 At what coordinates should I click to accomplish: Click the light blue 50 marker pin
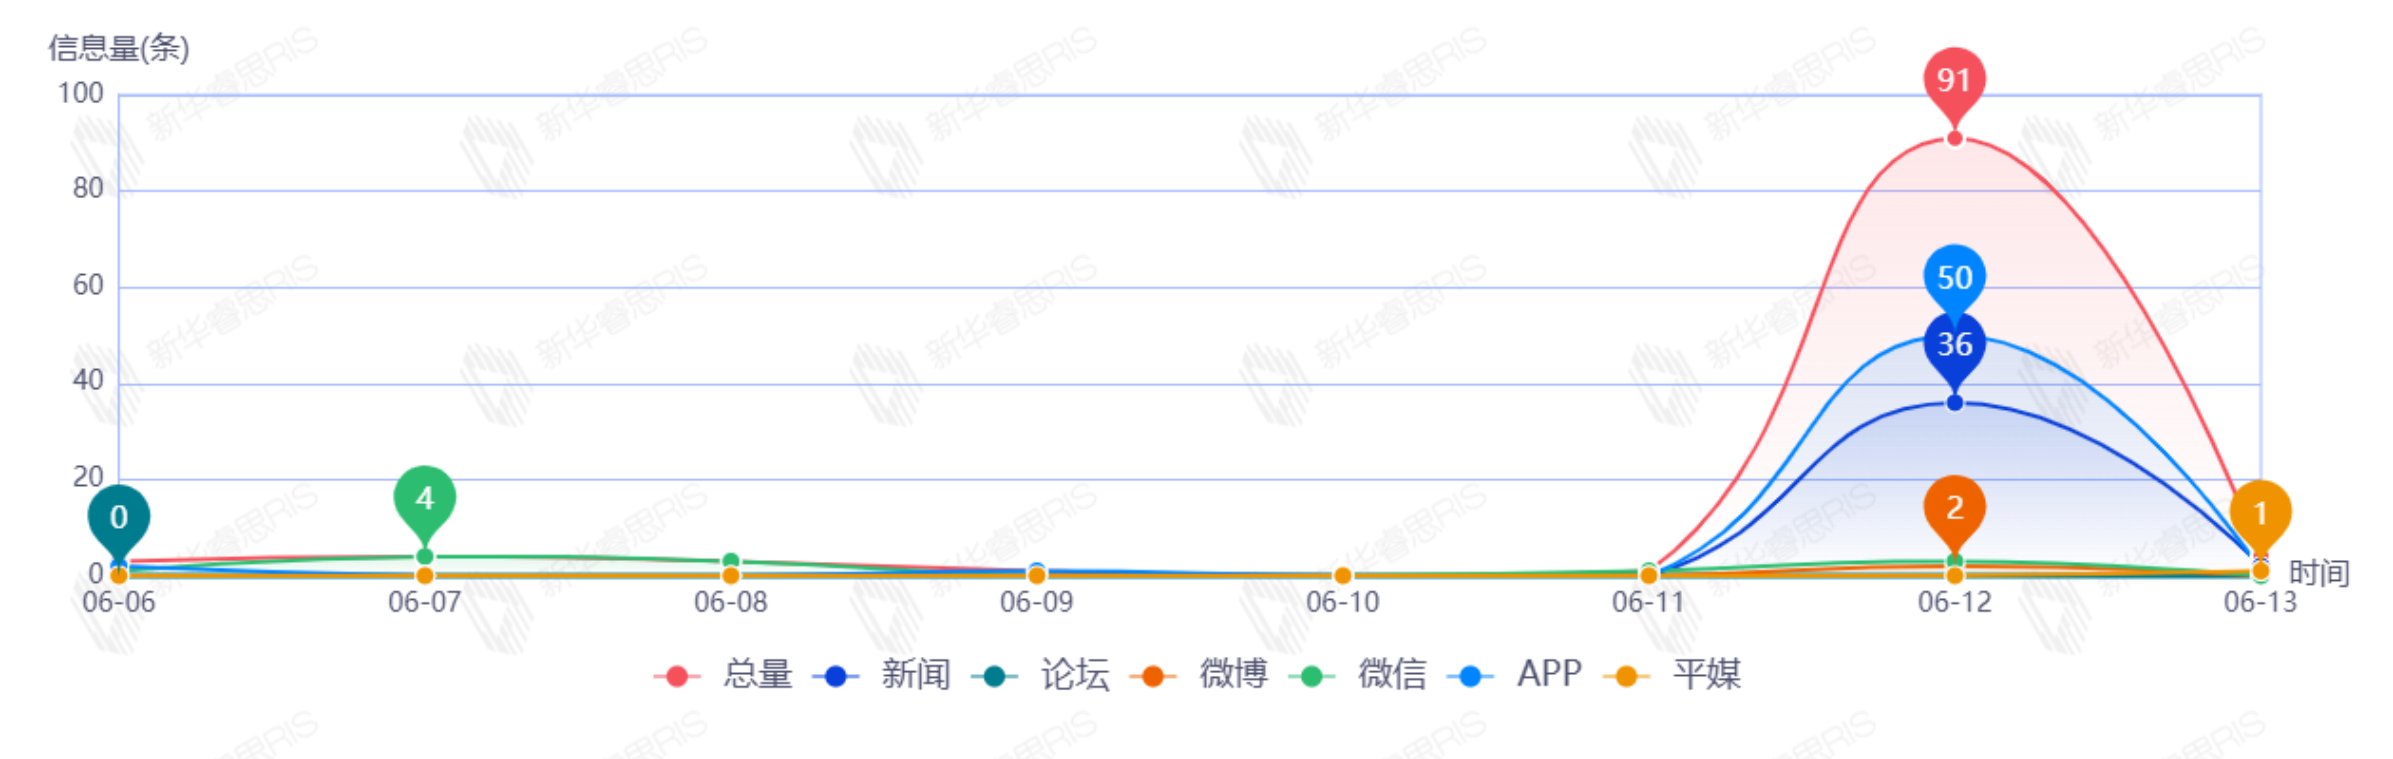[1954, 277]
